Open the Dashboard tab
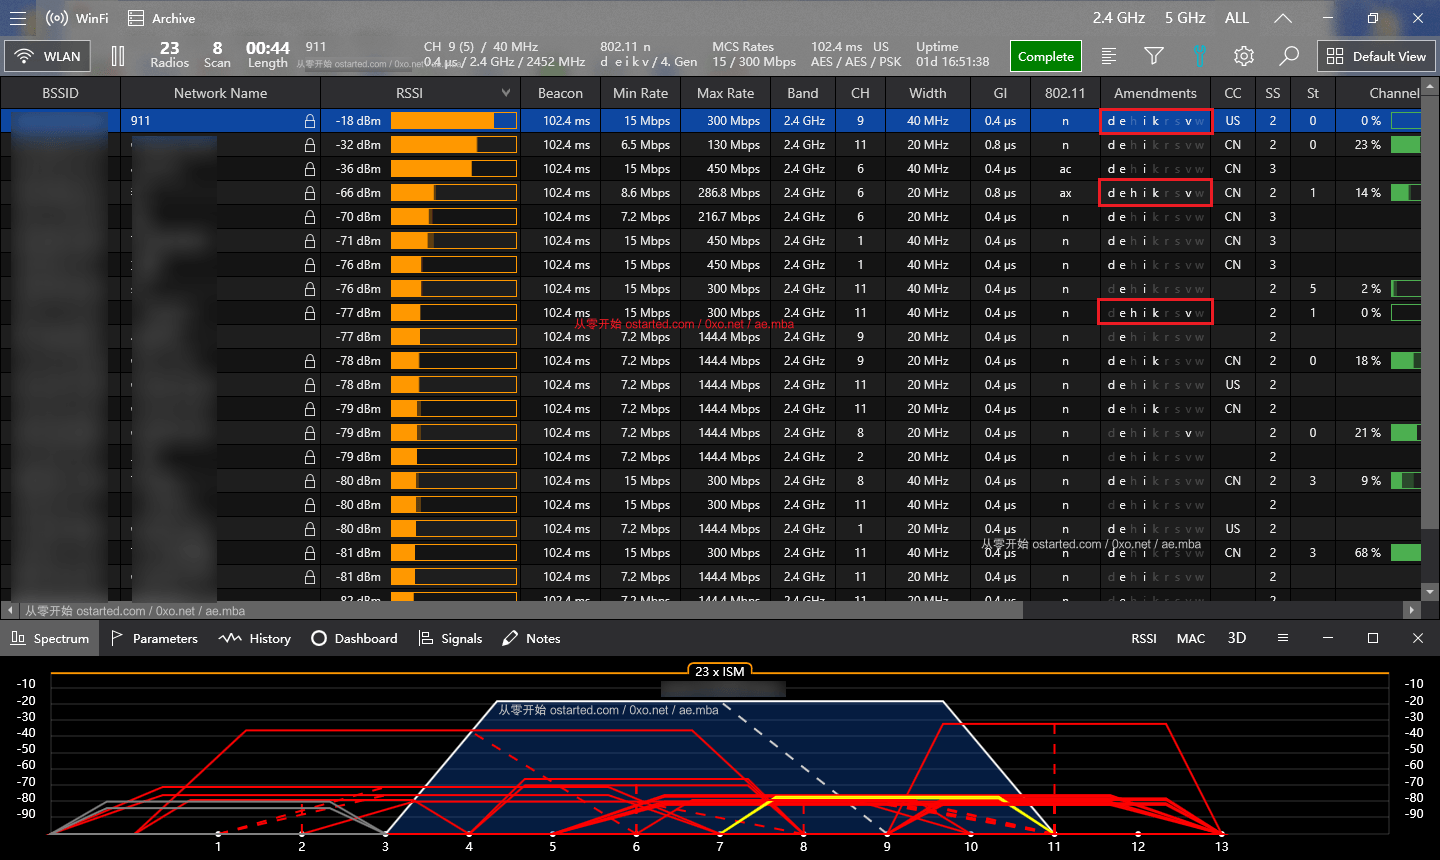1440x860 pixels. 354,638
